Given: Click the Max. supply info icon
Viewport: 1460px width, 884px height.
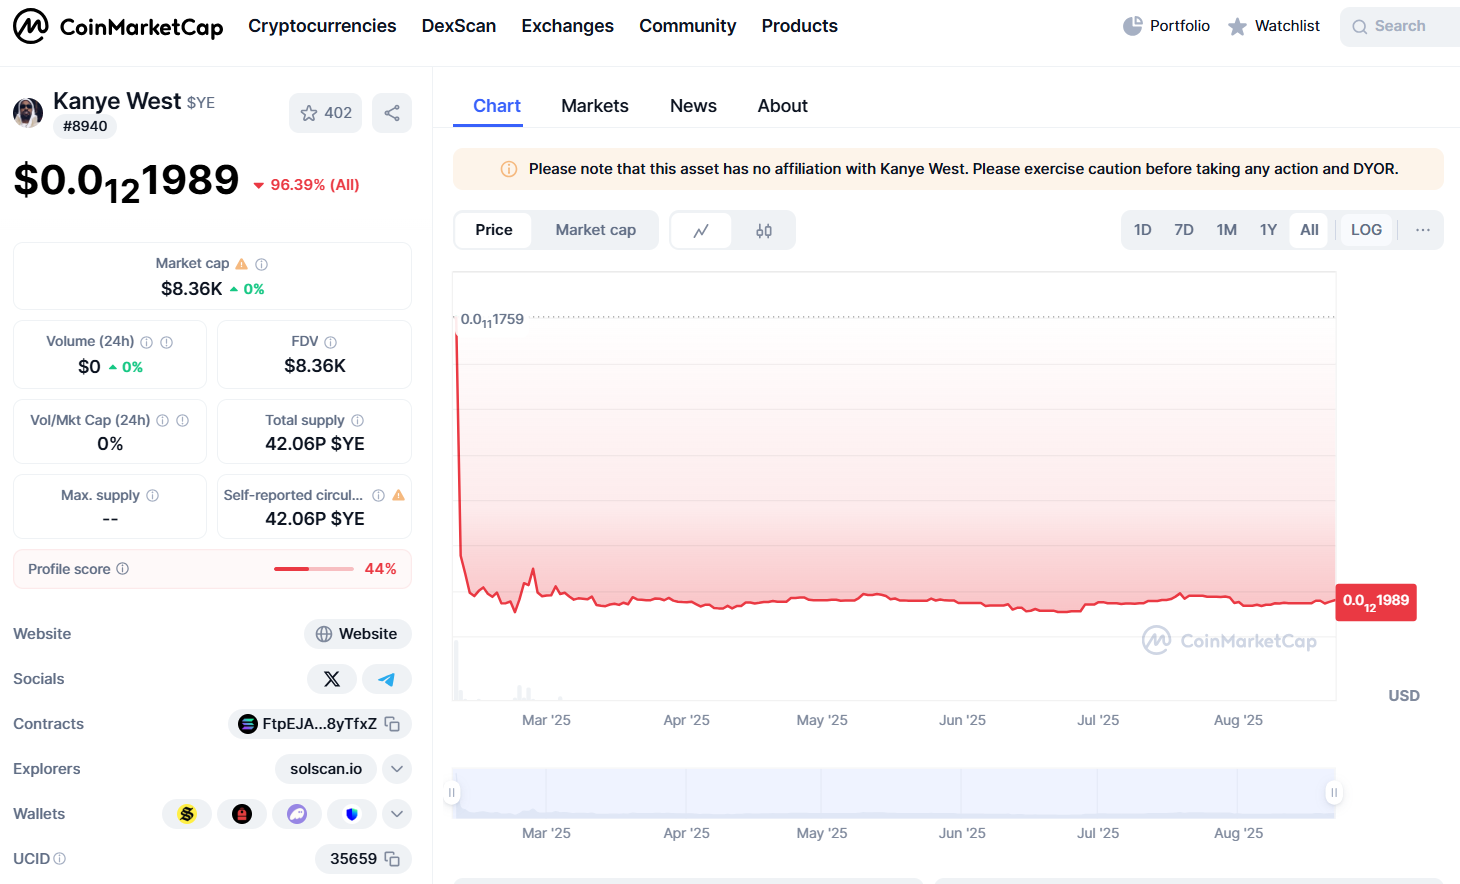Looking at the screenshot, I should (x=152, y=495).
